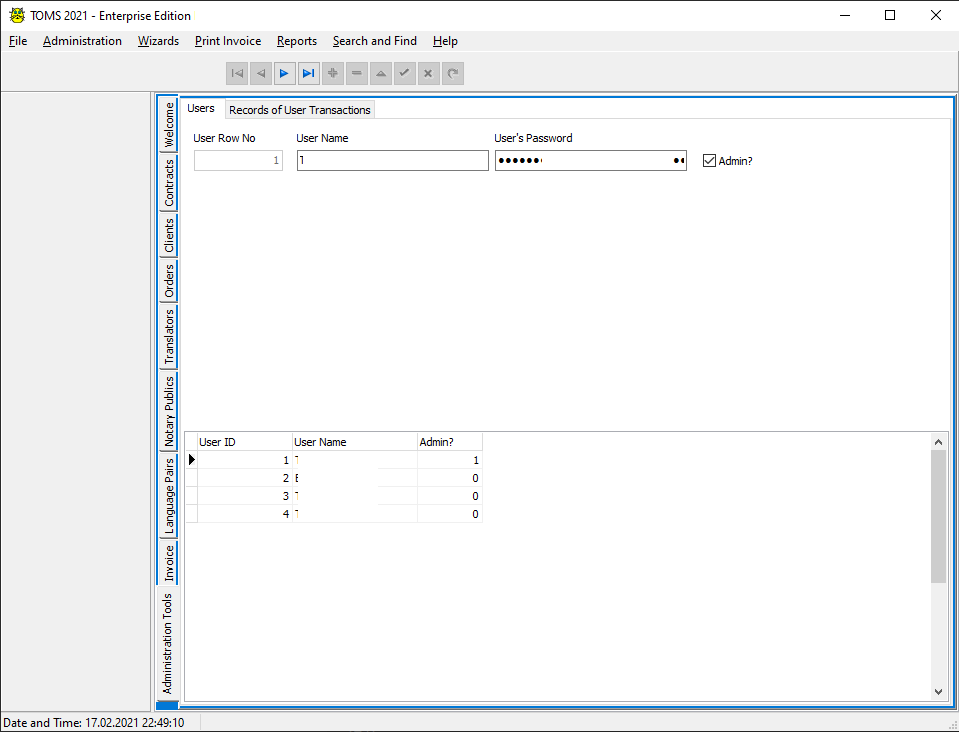The height and width of the screenshot is (732, 959).
Task: Delete the current record using the minus icon
Action: pyautogui.click(x=357, y=72)
